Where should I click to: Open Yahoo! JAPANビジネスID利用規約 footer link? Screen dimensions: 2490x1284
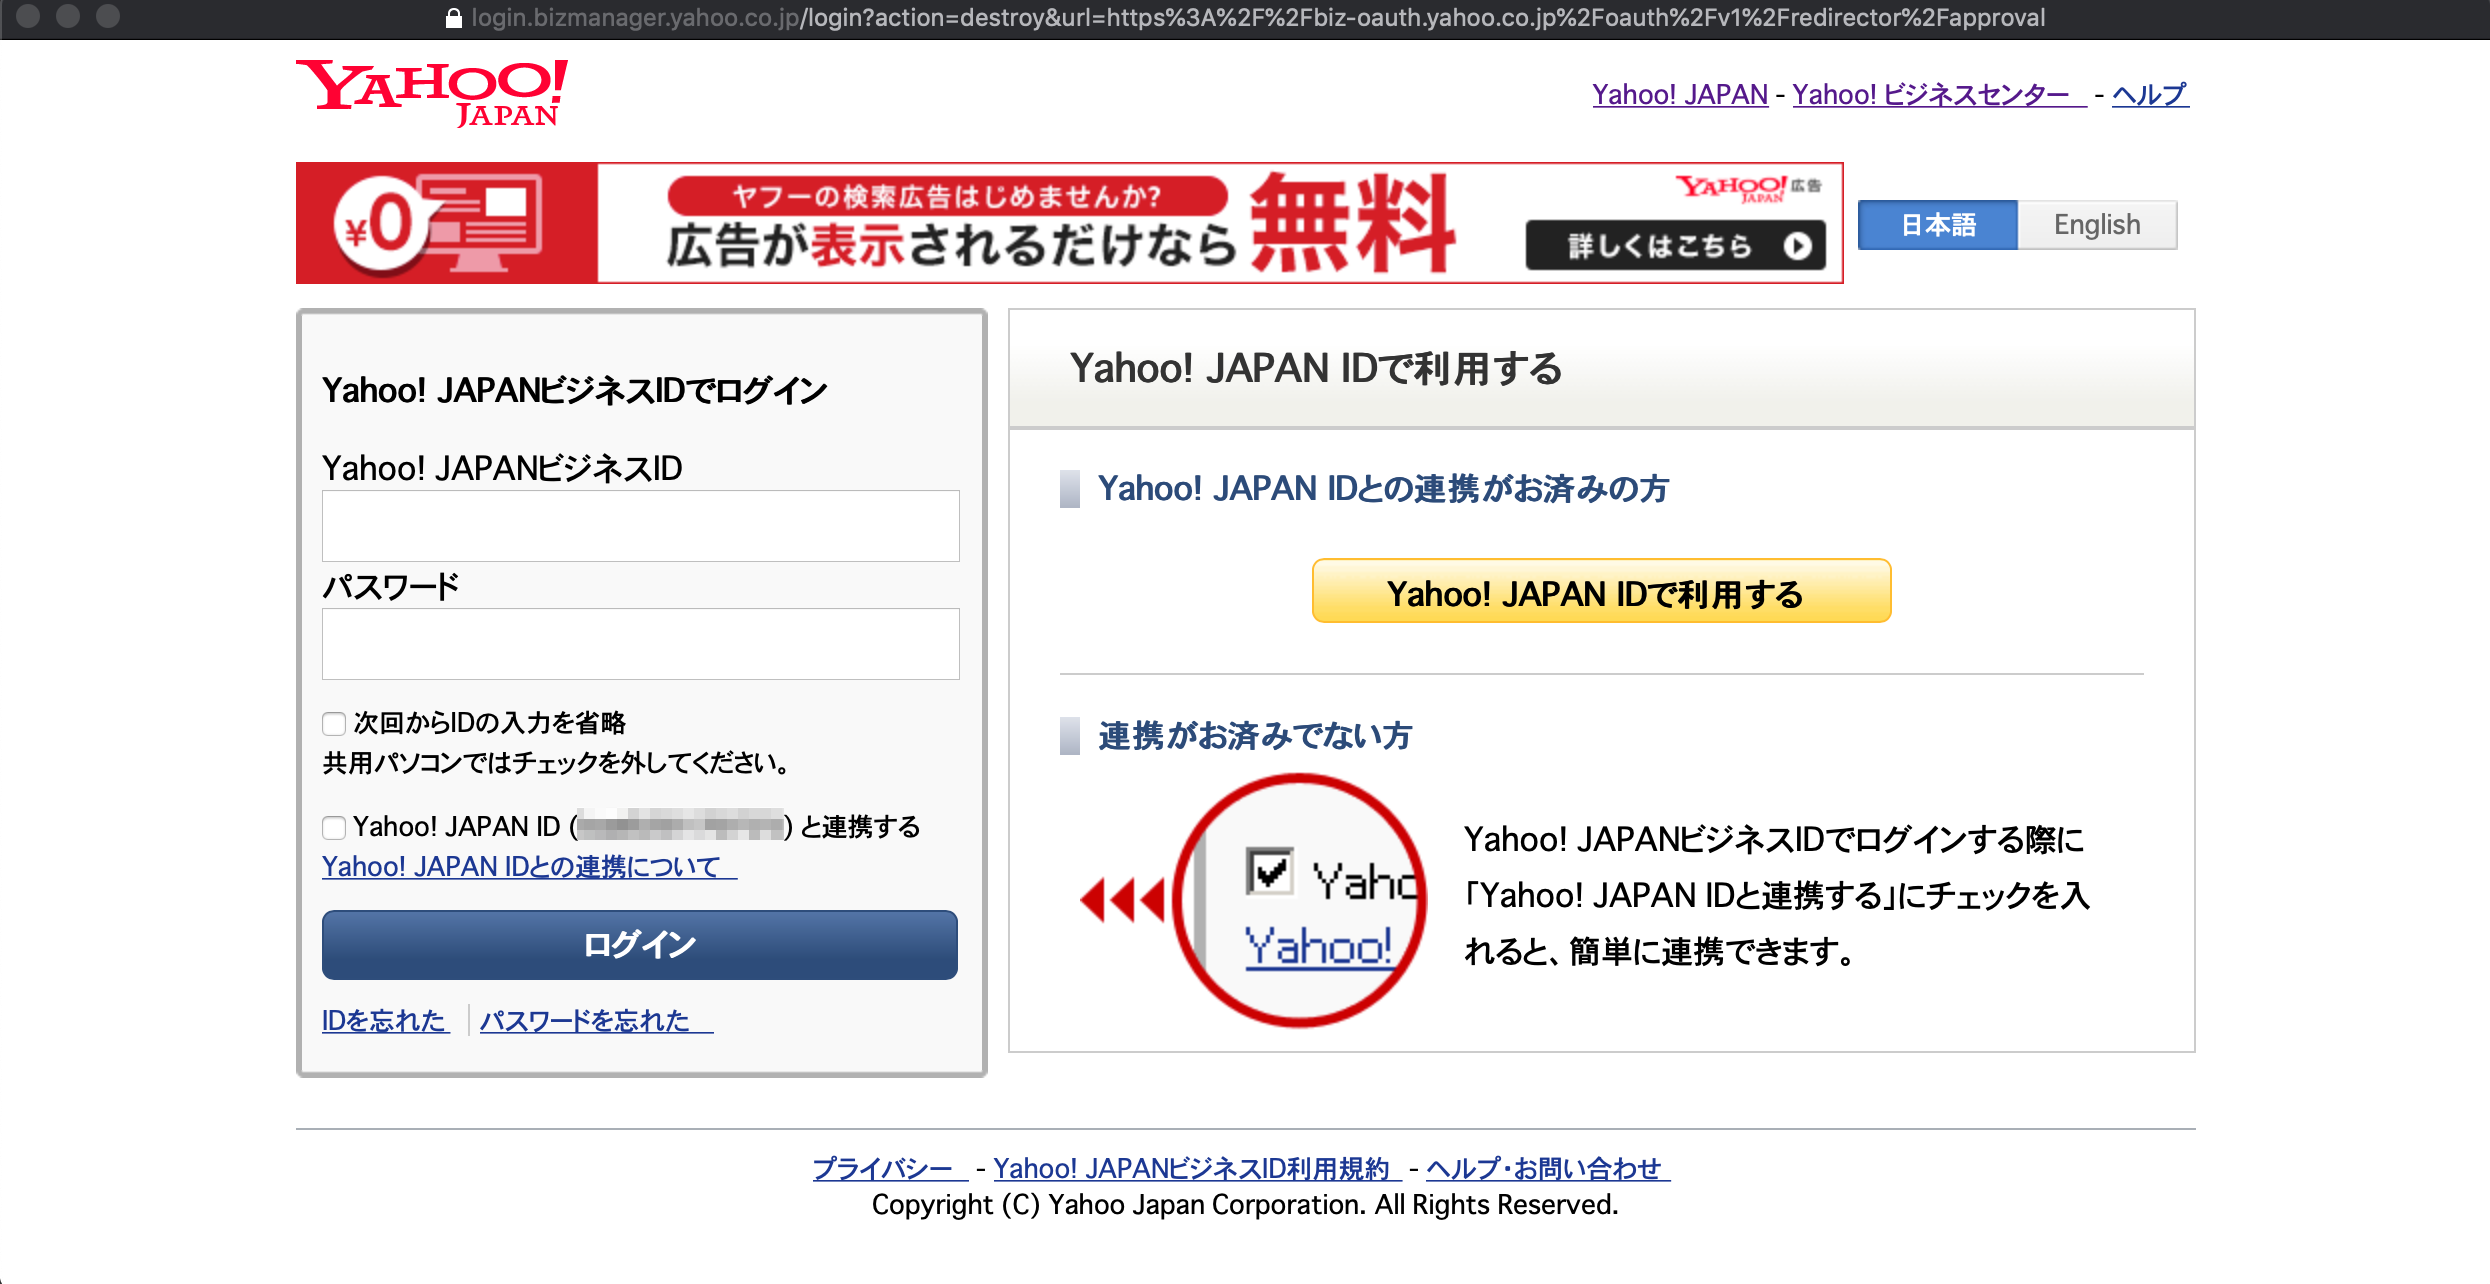click(1197, 1168)
